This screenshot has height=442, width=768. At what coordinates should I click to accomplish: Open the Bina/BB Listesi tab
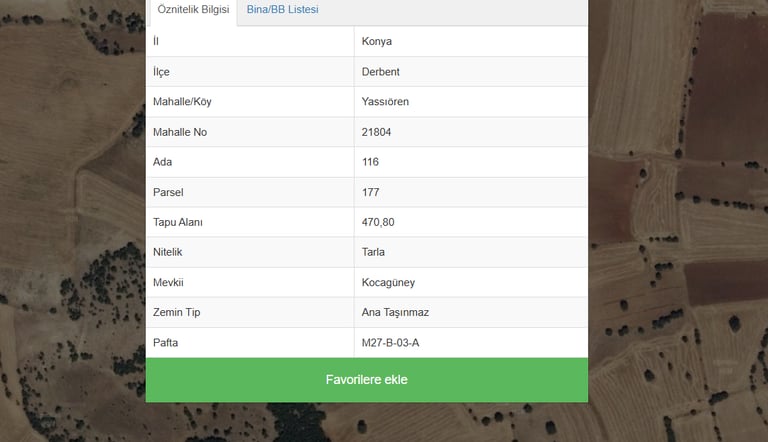283,10
